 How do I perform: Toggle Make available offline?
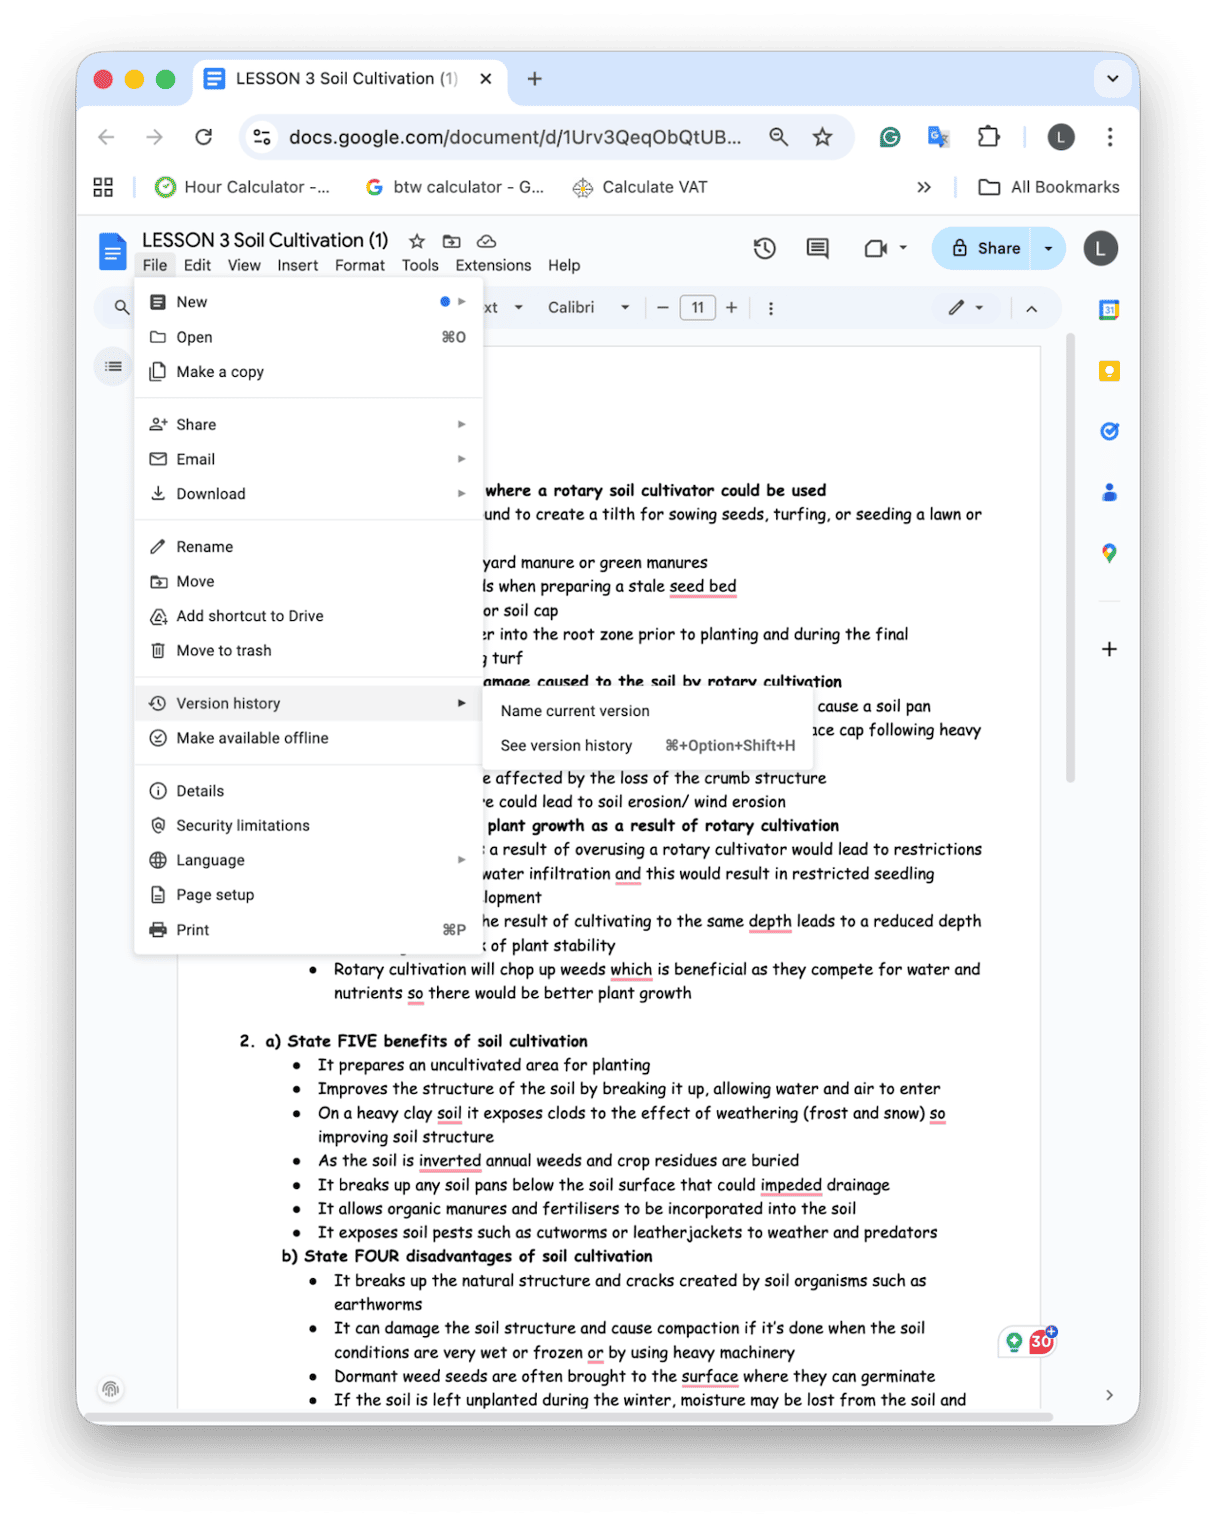click(x=252, y=738)
